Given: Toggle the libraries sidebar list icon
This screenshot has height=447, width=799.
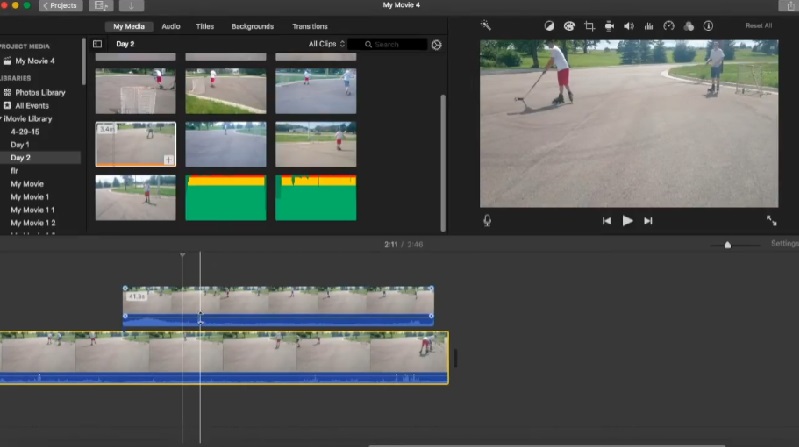Looking at the screenshot, I should click(x=97, y=44).
